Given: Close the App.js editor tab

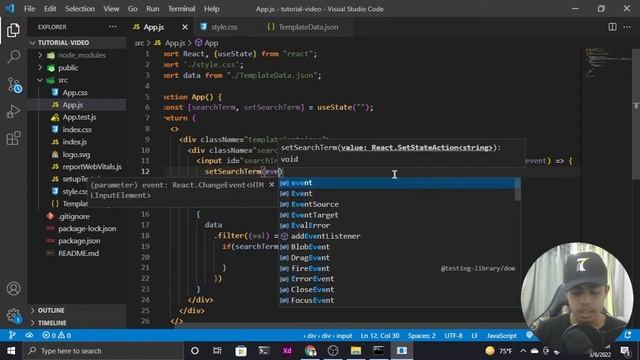Looking at the screenshot, I should pyautogui.click(x=185, y=27).
